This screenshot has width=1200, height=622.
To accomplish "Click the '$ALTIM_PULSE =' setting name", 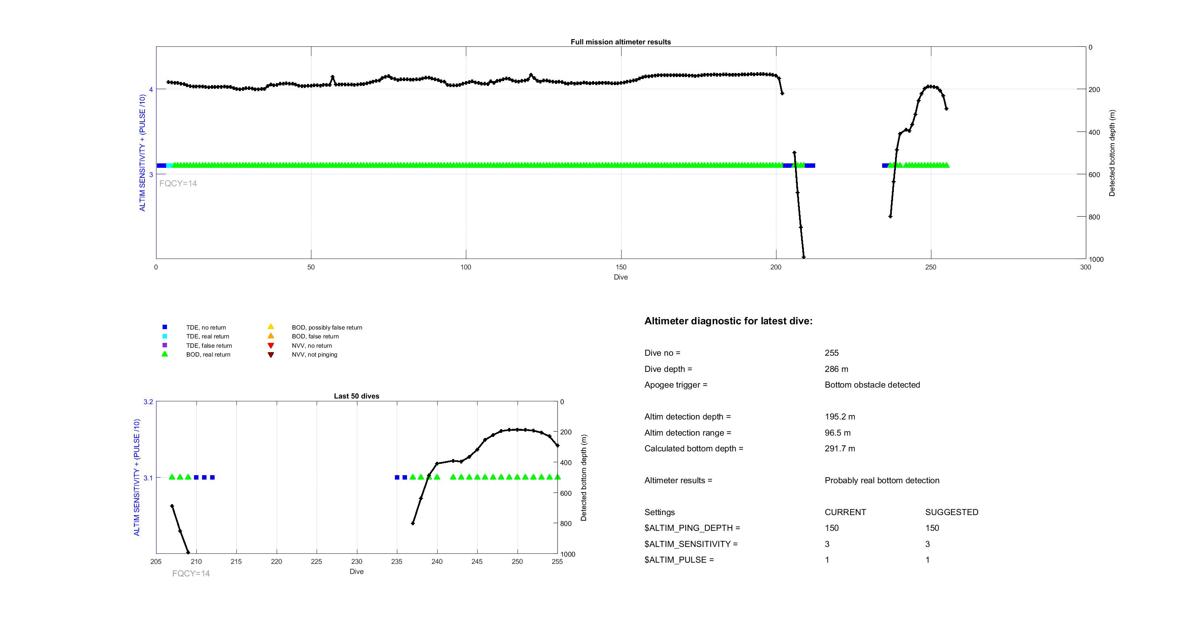I will point(680,560).
